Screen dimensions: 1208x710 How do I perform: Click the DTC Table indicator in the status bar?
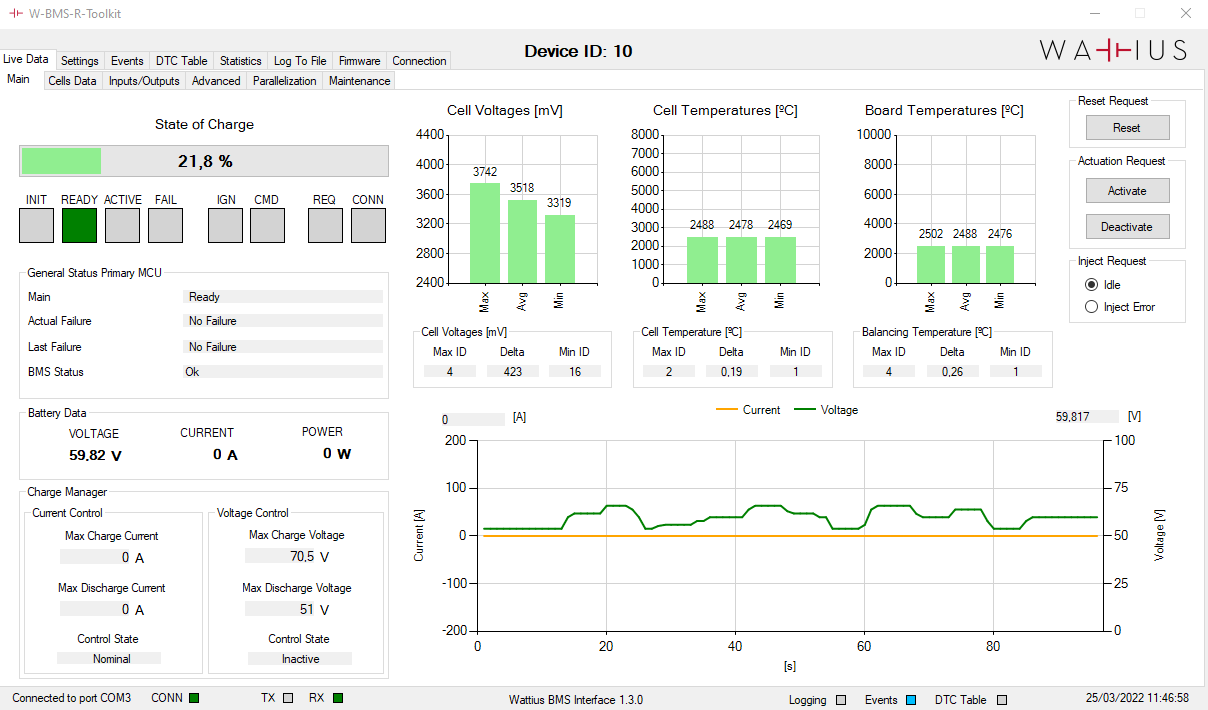tap(1002, 700)
